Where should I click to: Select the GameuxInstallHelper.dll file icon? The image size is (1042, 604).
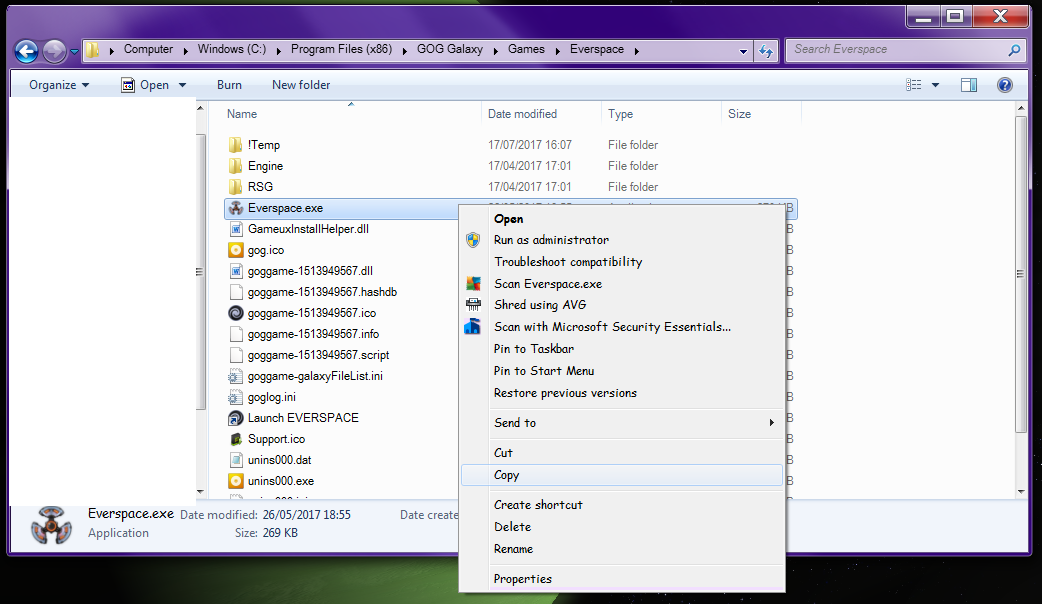(235, 229)
